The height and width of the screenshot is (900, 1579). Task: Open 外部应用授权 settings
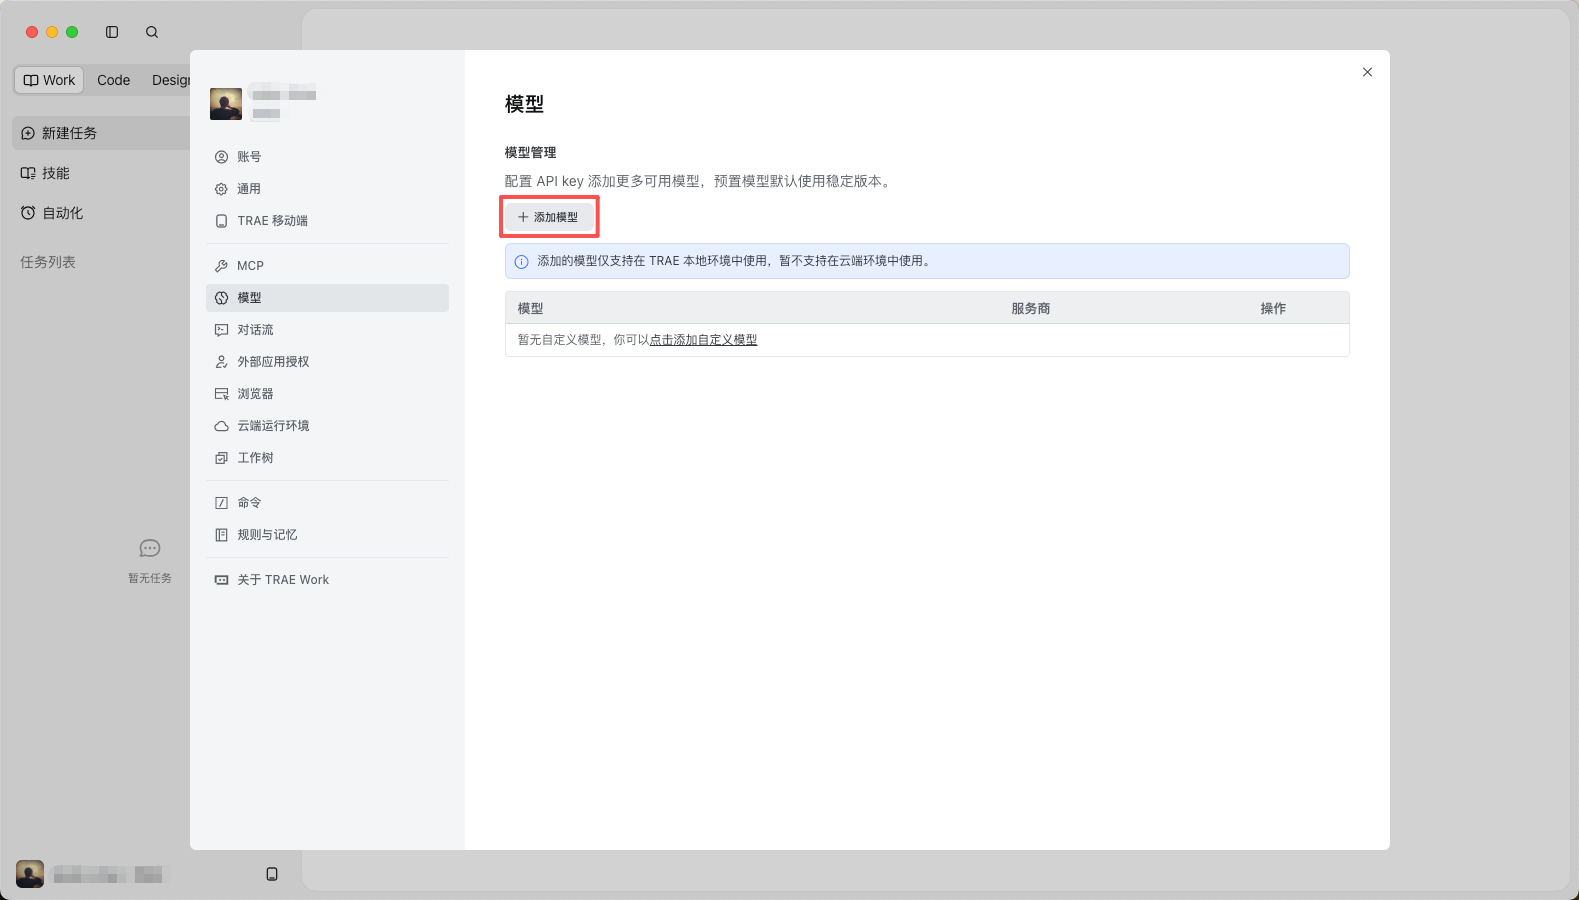tap(327, 362)
